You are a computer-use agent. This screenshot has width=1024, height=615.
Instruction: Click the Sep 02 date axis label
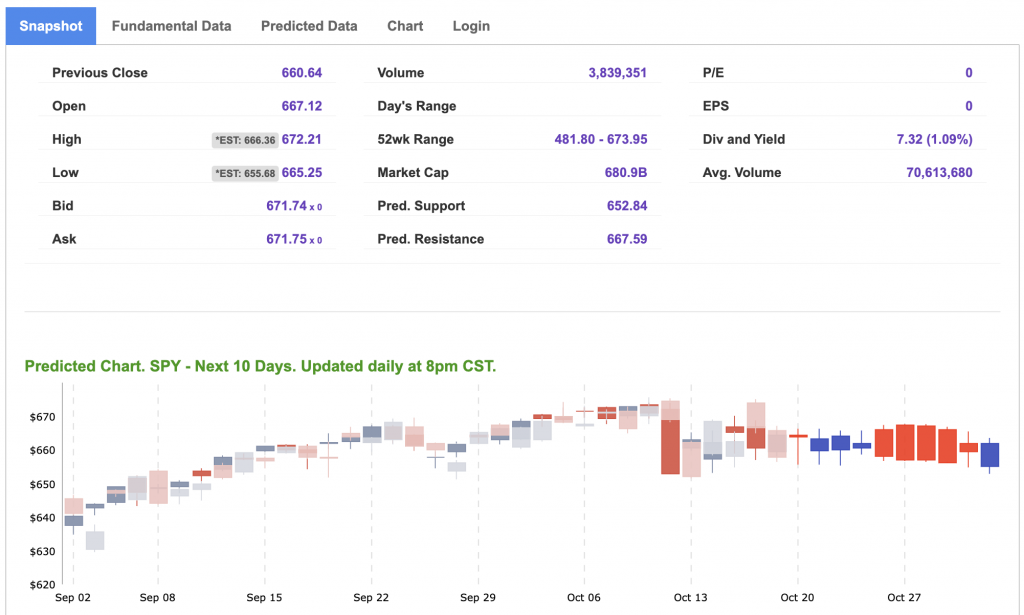73,598
